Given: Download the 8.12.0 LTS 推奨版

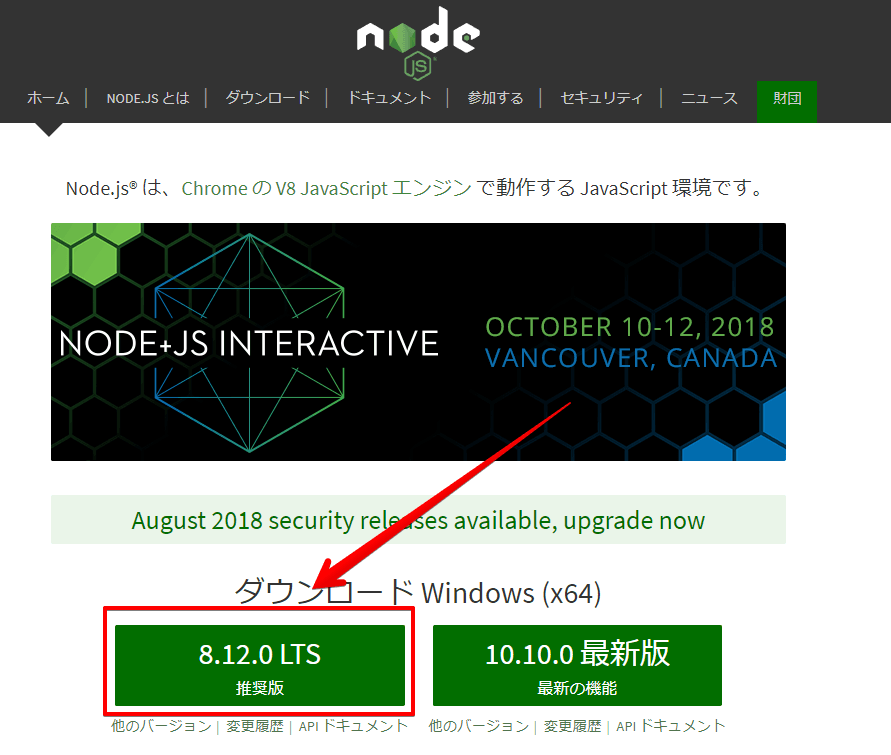Looking at the screenshot, I should (x=260, y=665).
